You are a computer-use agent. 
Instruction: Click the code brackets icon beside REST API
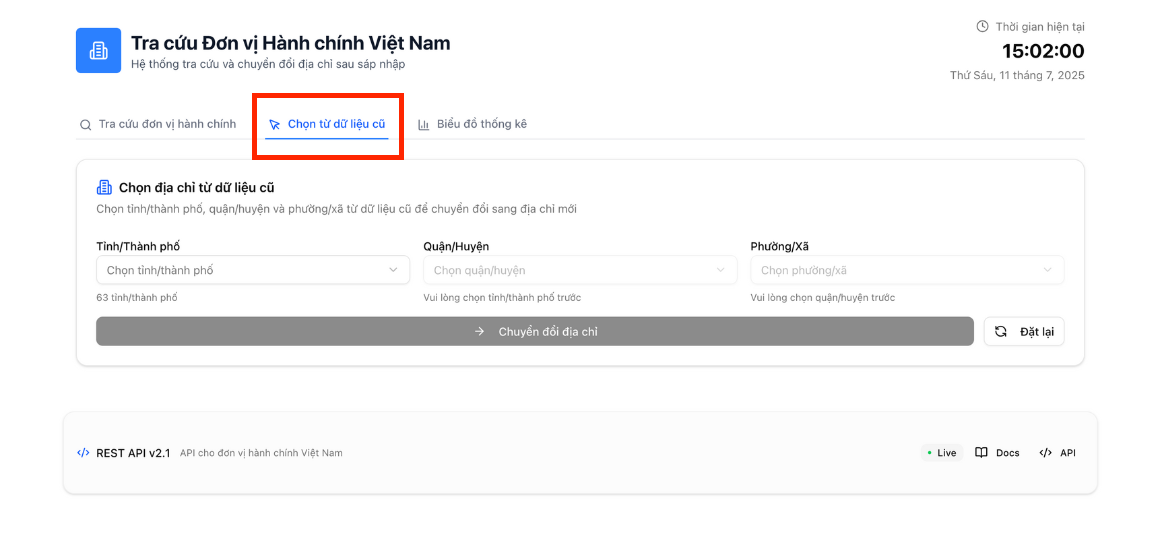(83, 453)
